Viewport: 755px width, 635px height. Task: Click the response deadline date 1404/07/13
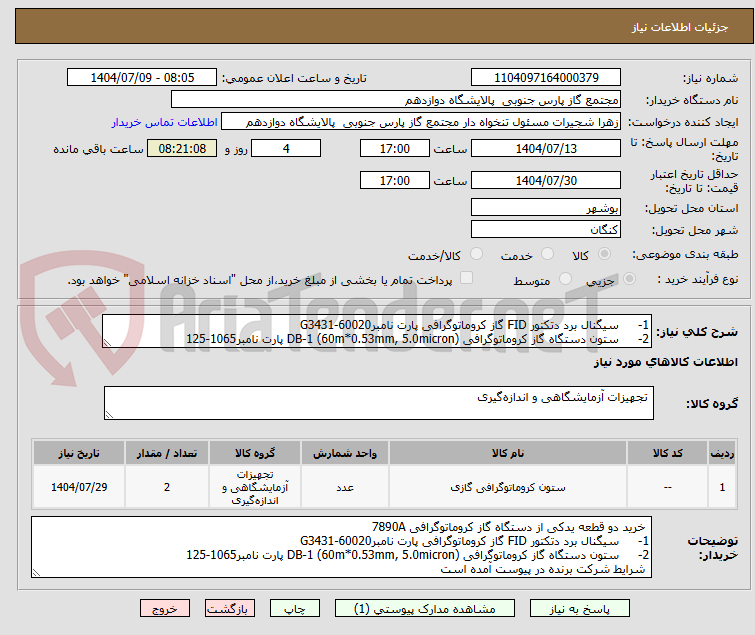(546, 148)
